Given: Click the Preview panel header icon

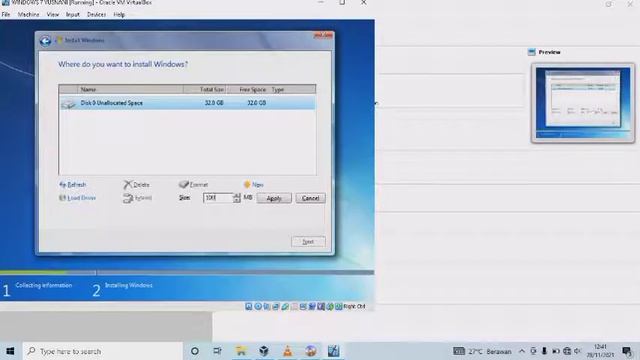Looking at the screenshot, I should [531, 52].
